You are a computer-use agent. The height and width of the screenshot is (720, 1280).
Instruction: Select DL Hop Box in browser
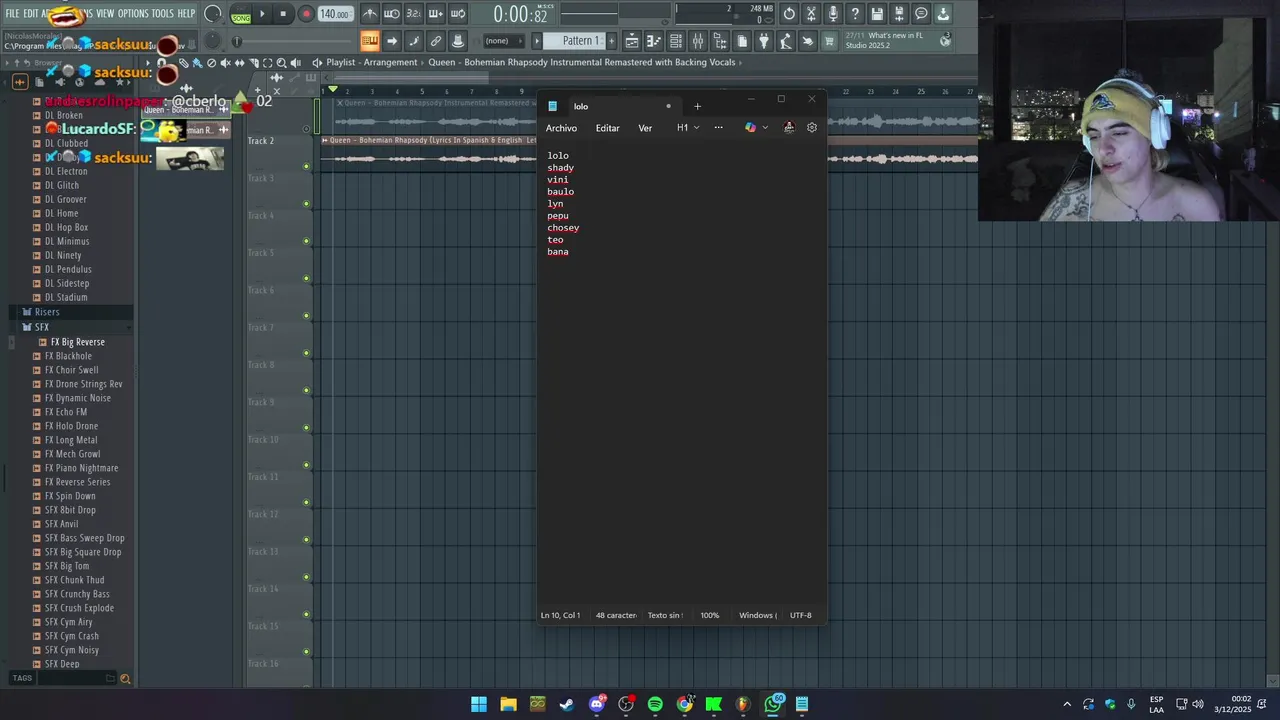[x=66, y=227]
